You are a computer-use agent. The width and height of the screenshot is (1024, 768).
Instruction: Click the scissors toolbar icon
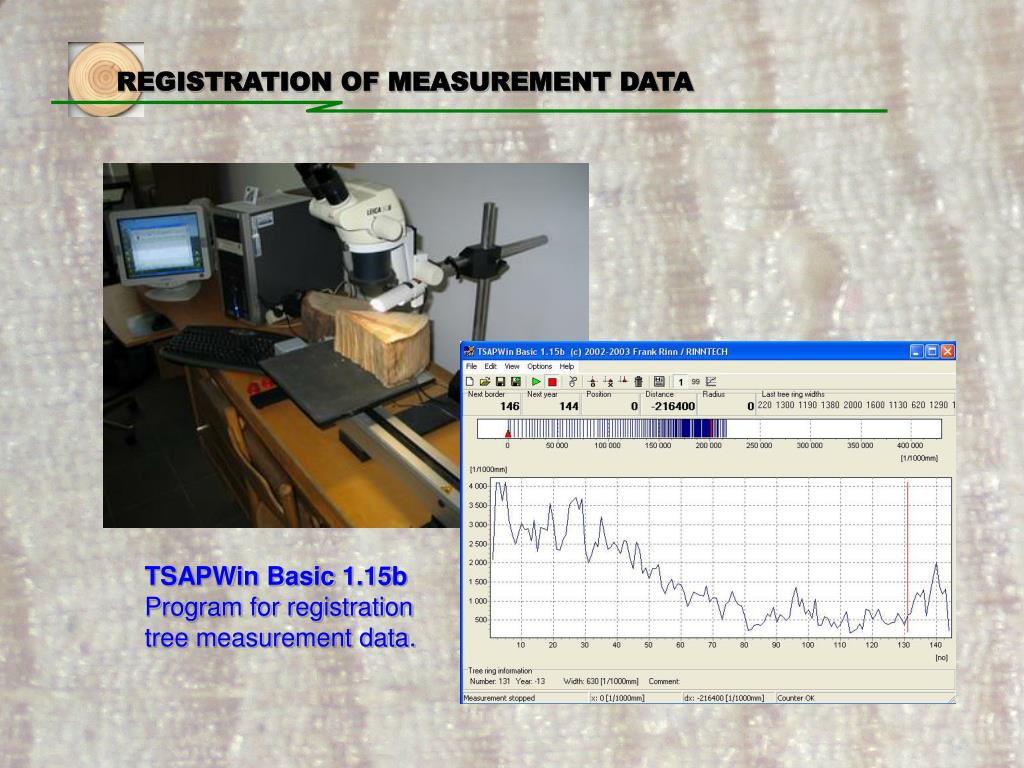pos(573,381)
